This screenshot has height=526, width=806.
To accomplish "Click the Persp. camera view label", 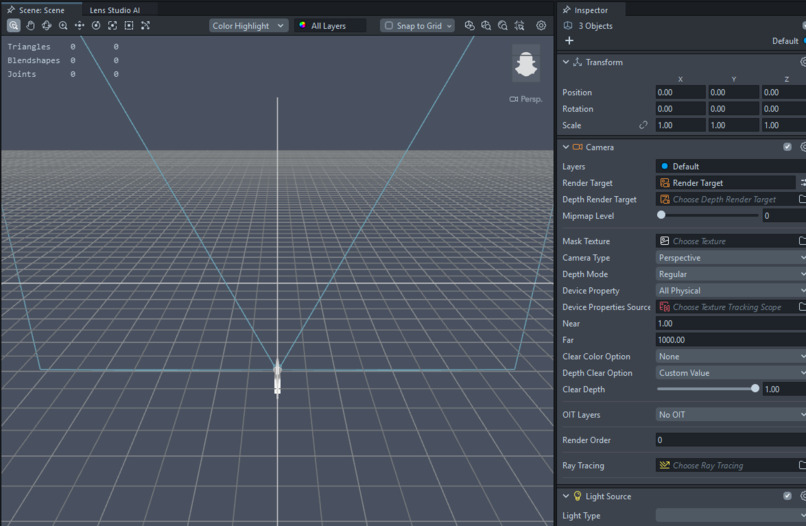I will click(526, 99).
